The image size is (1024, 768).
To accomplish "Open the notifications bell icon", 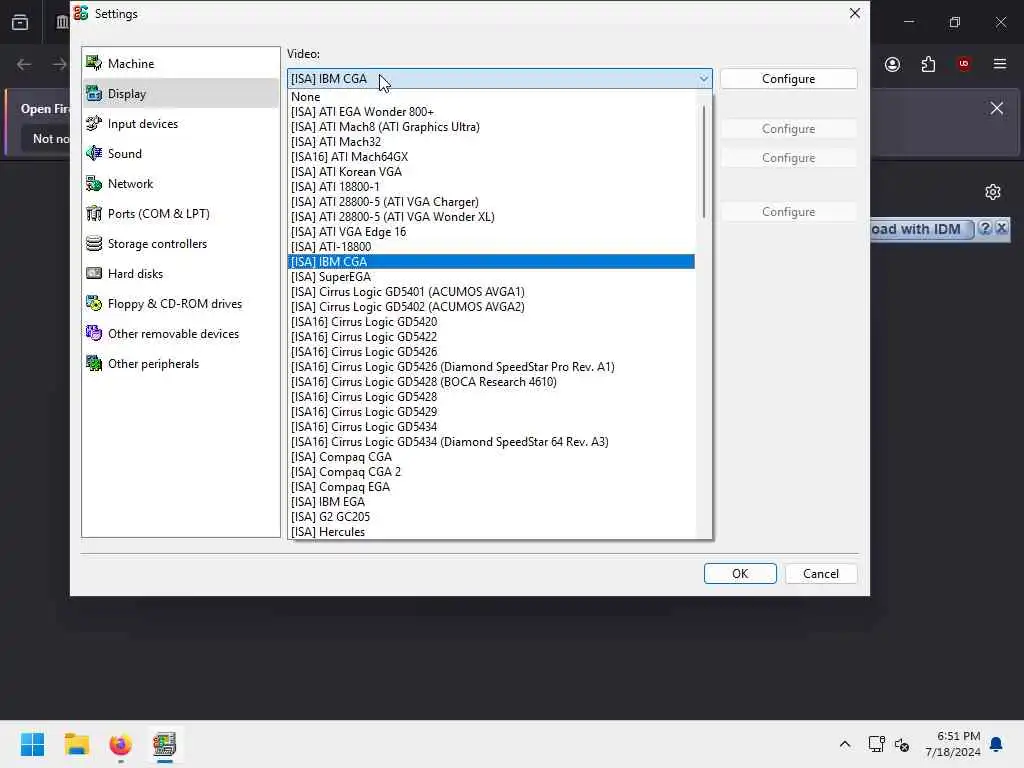I will pos(996,744).
